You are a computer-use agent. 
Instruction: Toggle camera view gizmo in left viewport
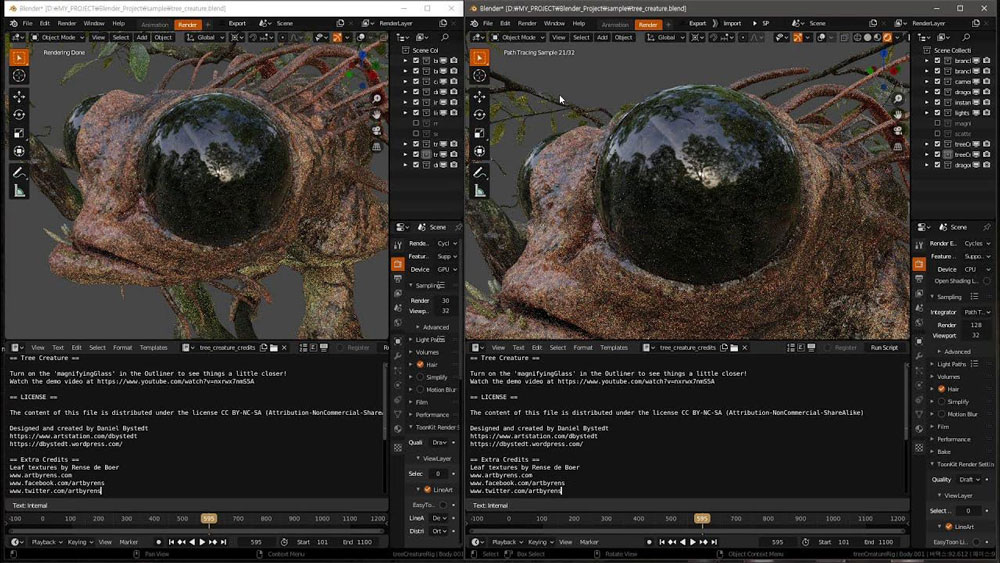[377, 130]
